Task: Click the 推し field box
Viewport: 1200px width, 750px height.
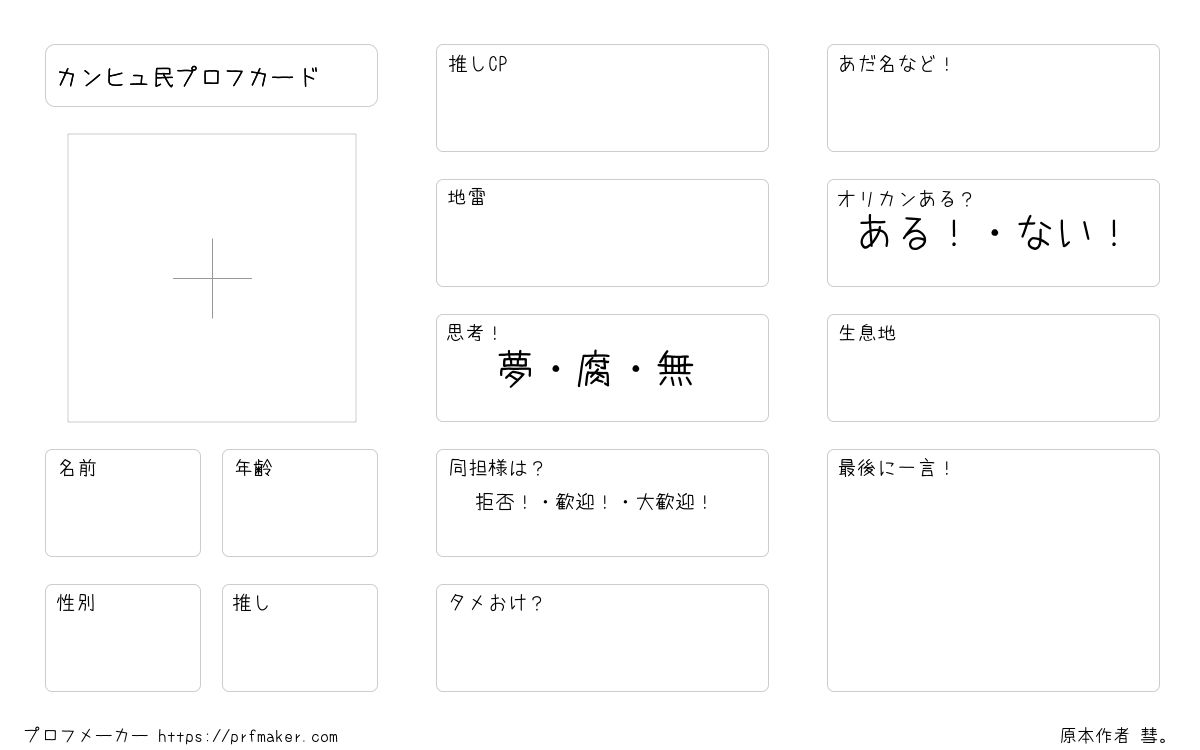Action: (300, 638)
